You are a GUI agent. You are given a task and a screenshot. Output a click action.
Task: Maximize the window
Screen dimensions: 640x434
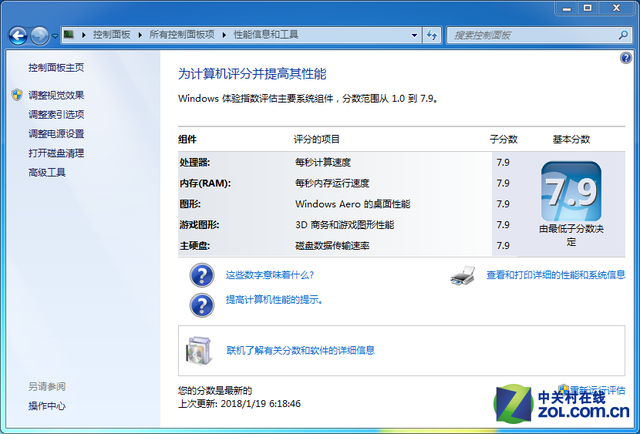(587, 8)
